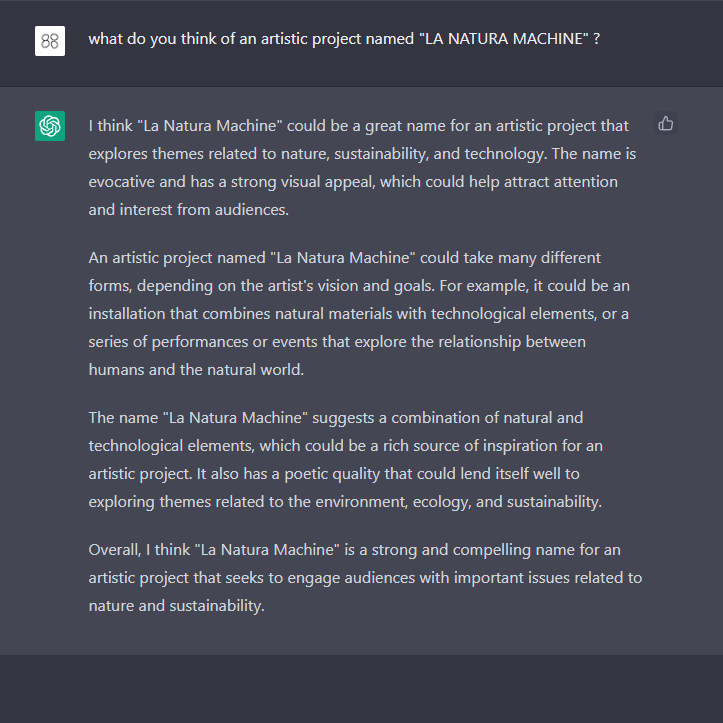Screen dimensions: 723x723
Task: Click the response paragraph starting "I think"
Action: (x=362, y=168)
